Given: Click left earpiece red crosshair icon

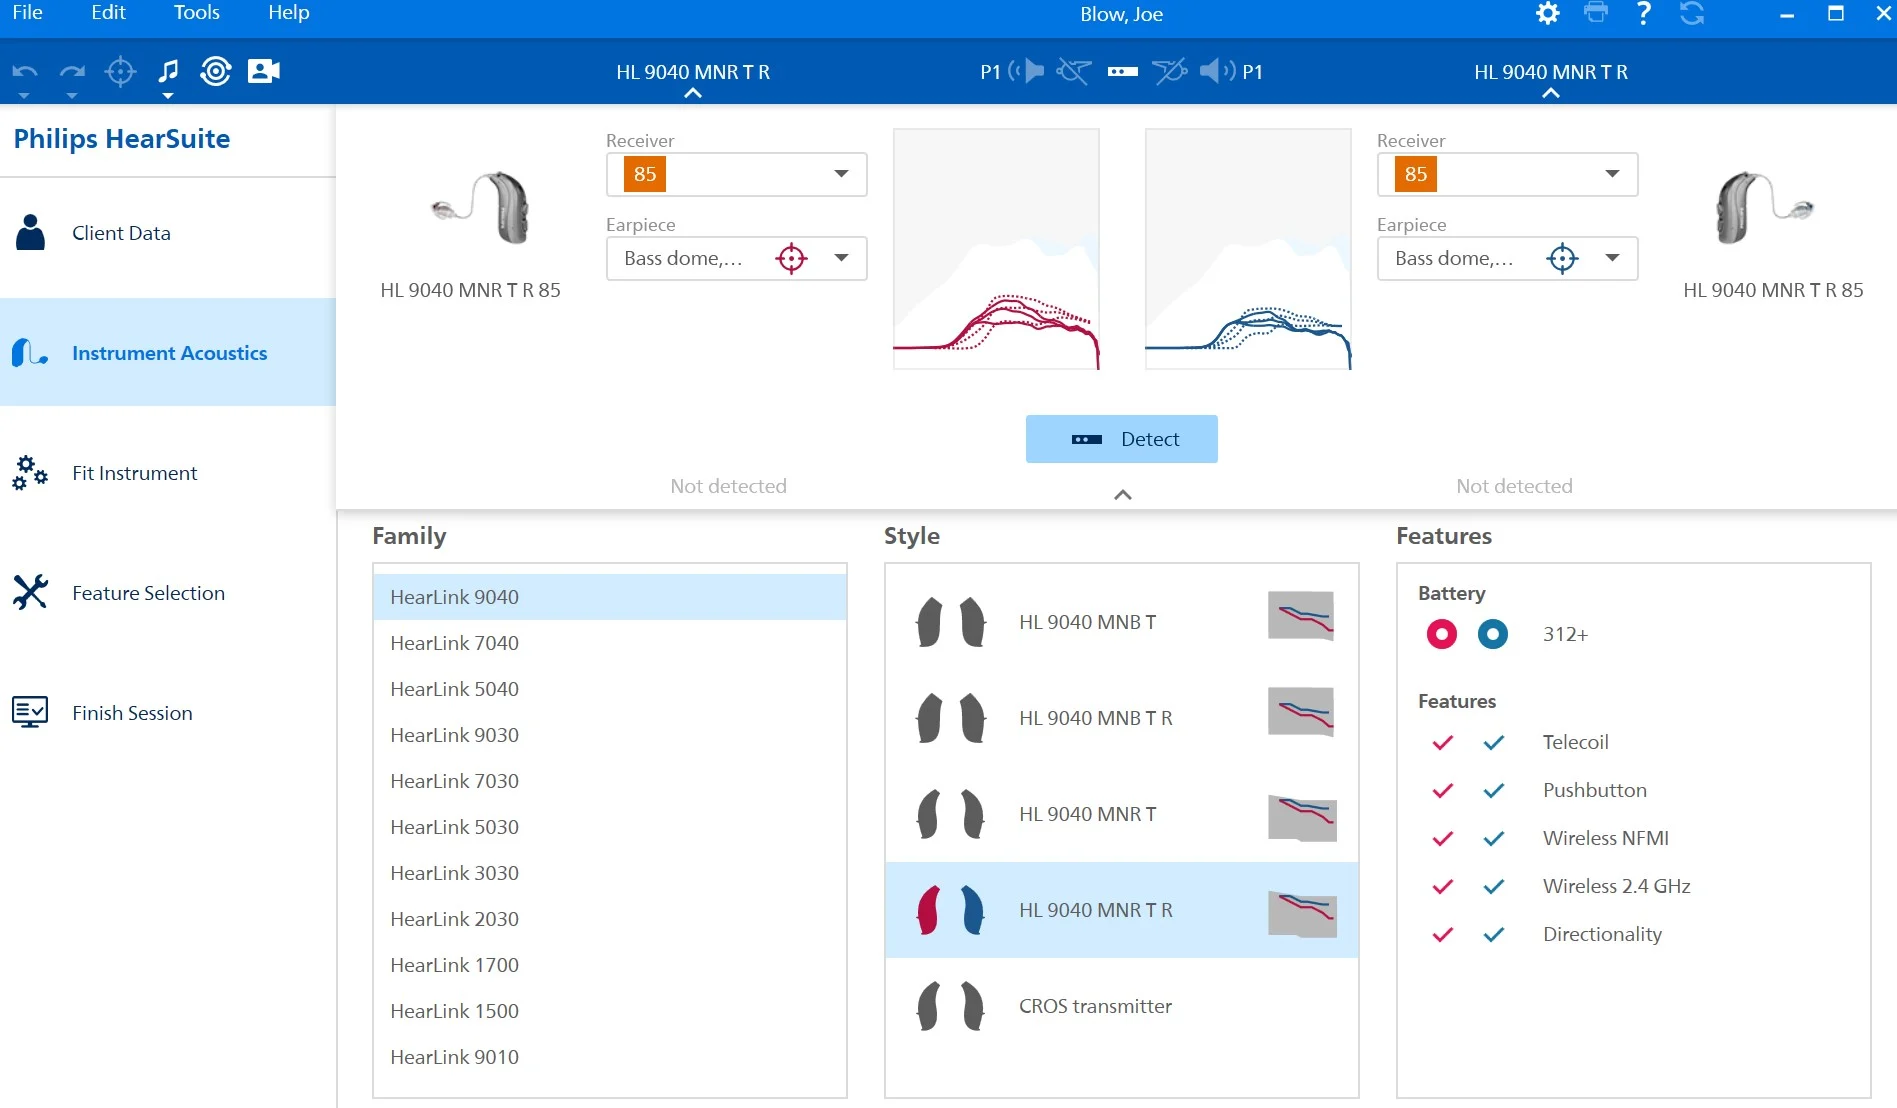Looking at the screenshot, I should pos(791,258).
